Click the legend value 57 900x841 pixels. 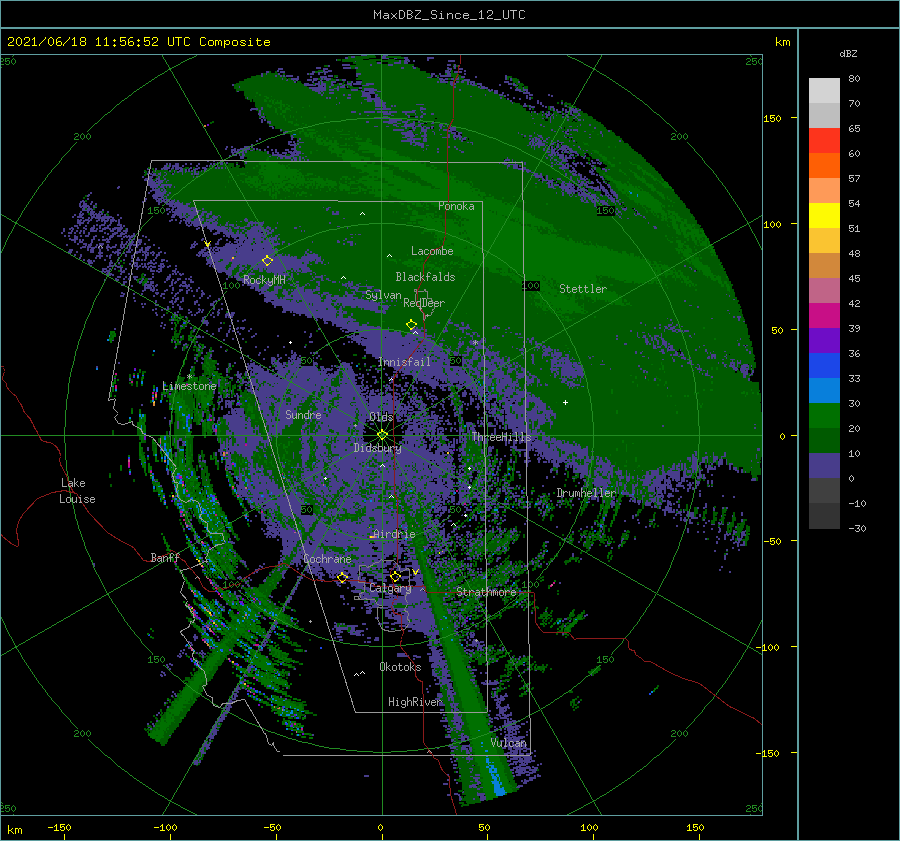pyautogui.click(x=854, y=179)
